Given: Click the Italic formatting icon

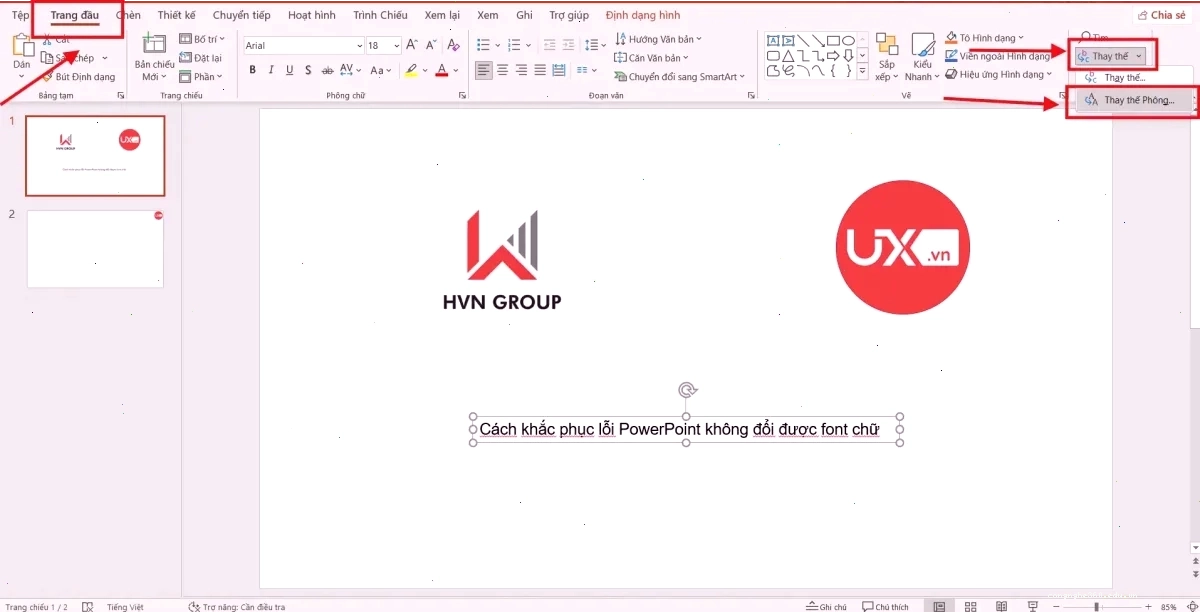Looking at the screenshot, I should [x=271, y=70].
